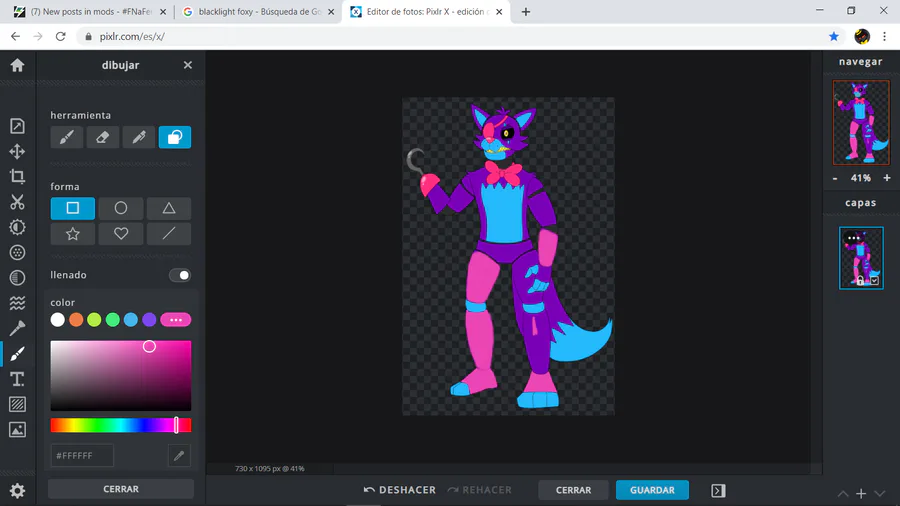The image size is (900, 506).
Task: Open the add image tool
Action: [17, 430]
